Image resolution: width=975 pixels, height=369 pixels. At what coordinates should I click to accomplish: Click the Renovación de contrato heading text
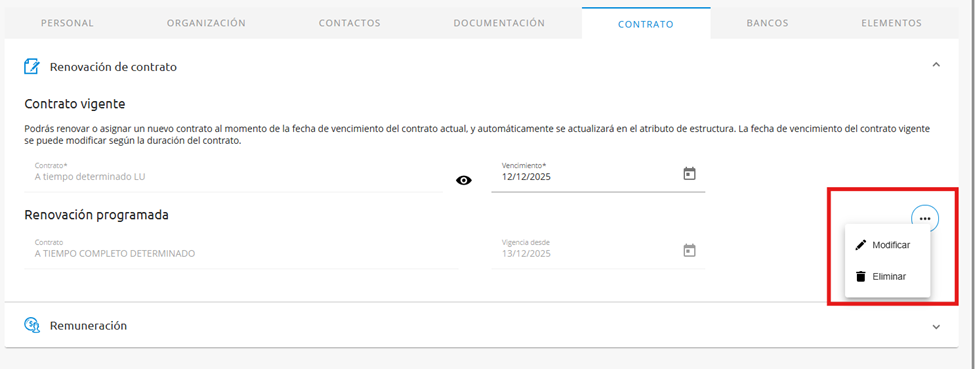click(x=113, y=67)
